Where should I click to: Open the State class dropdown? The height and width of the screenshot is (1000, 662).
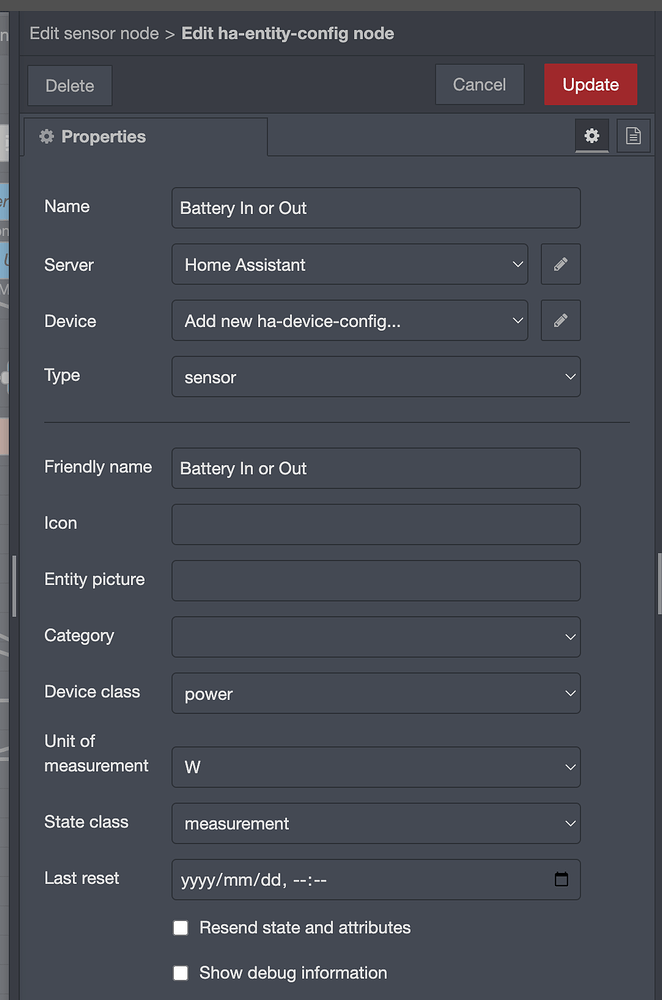pyautogui.click(x=376, y=823)
